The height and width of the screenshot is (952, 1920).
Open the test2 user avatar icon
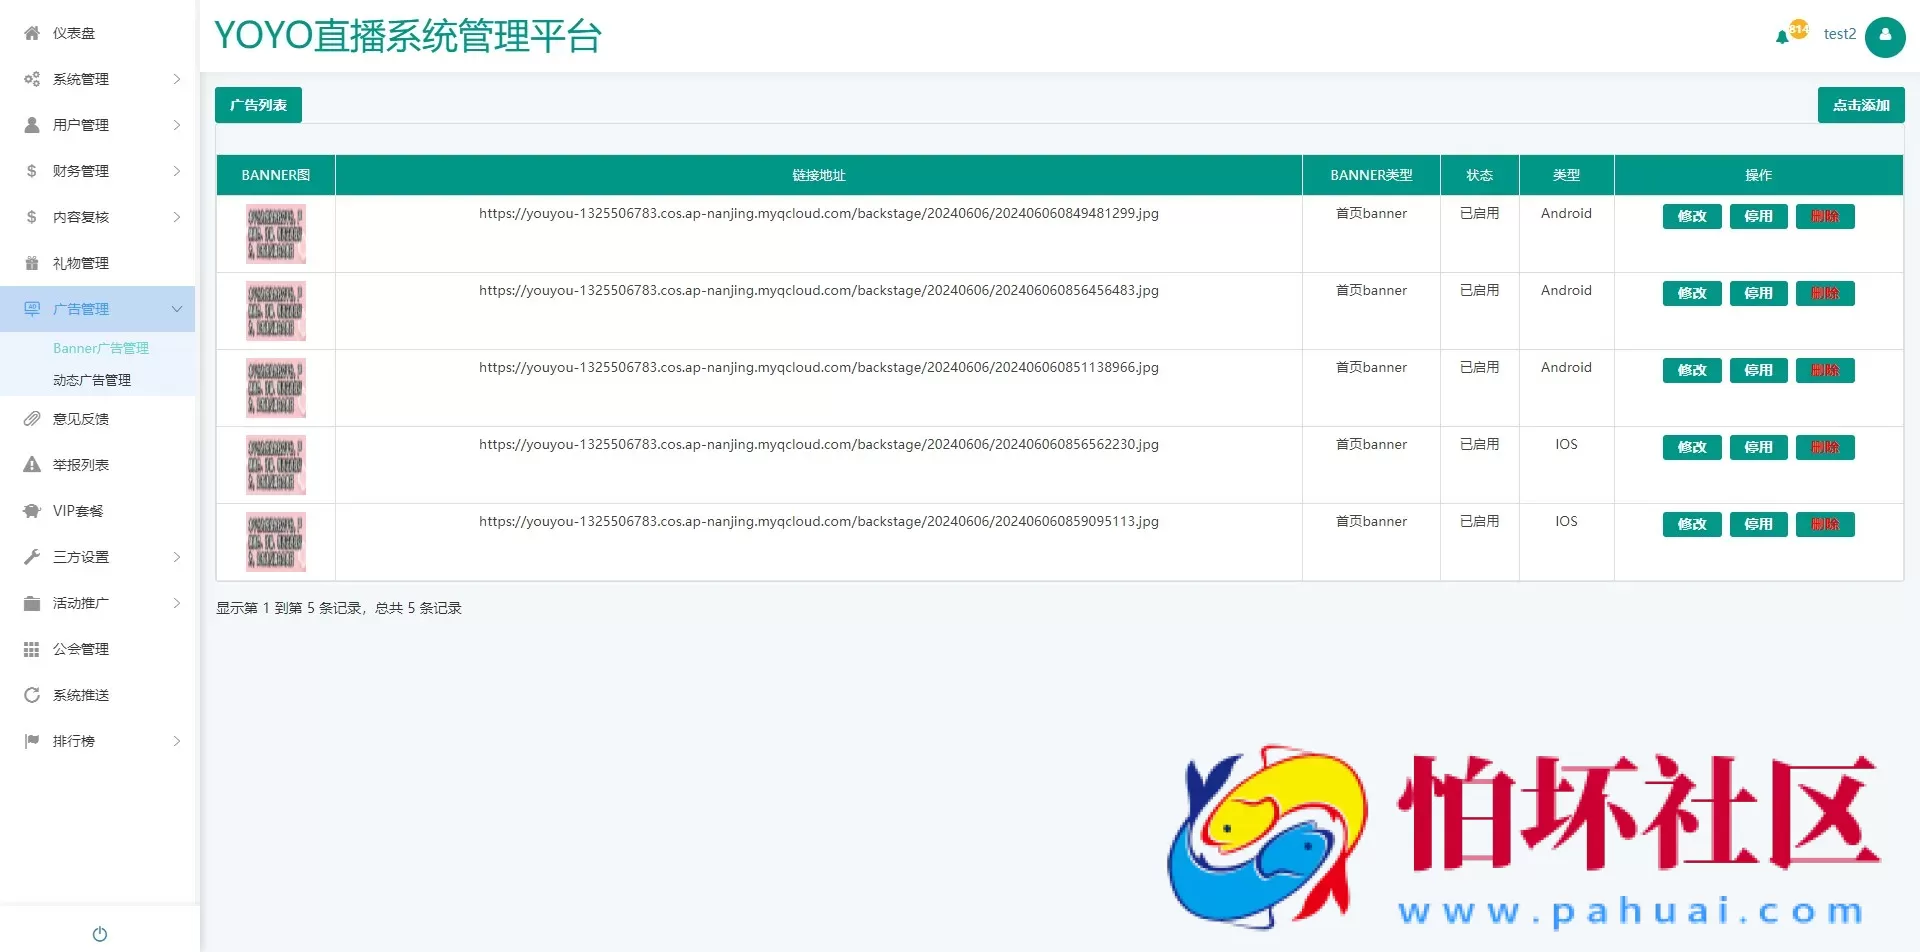(1885, 37)
